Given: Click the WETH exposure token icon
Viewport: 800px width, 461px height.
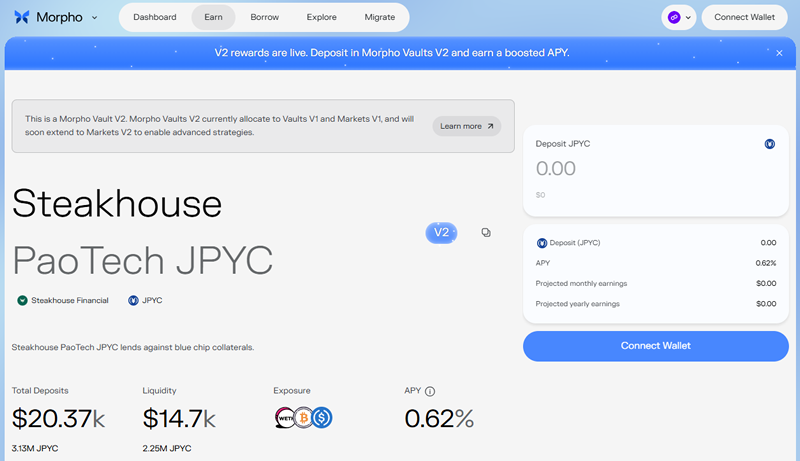Looking at the screenshot, I should click(284, 418).
